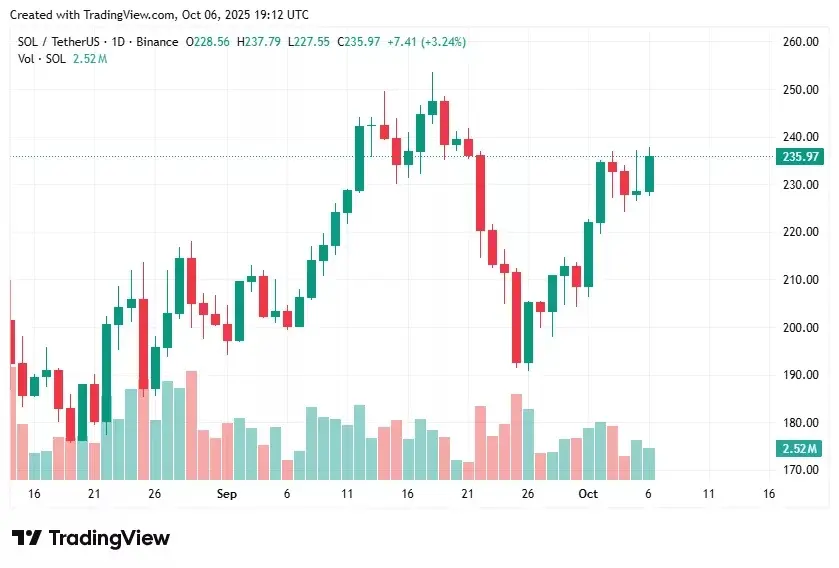Click the 1D interval in the legend
Viewport: 839px width, 568px height.
[x=117, y=42]
